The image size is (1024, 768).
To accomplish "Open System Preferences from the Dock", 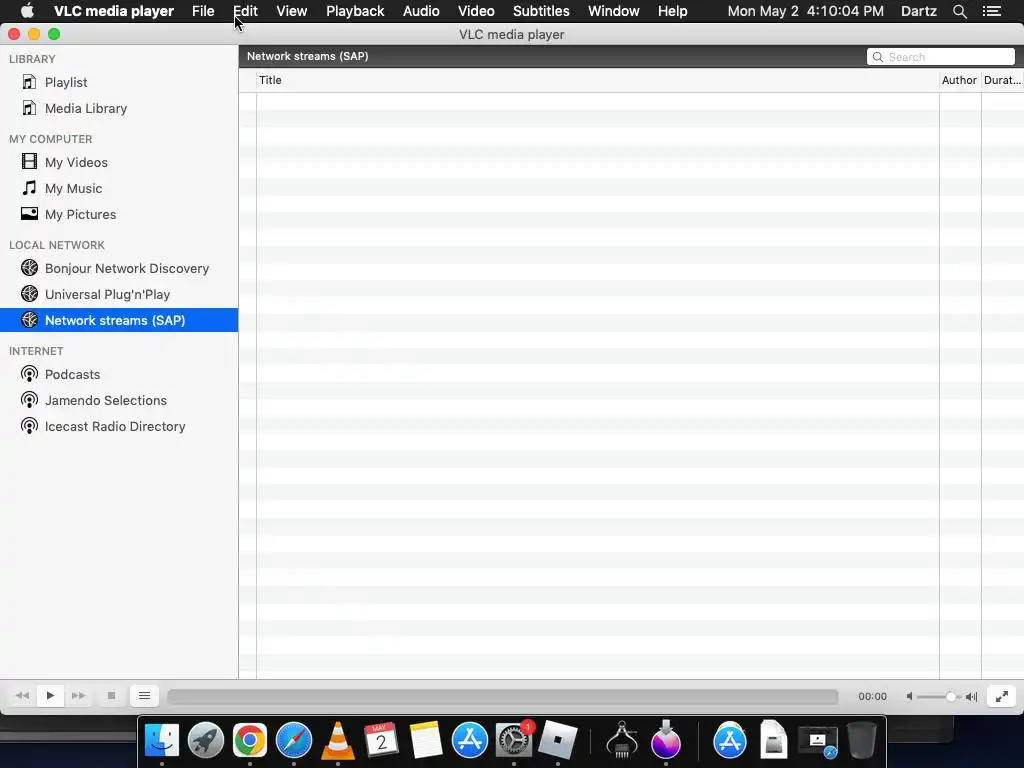I will point(514,741).
